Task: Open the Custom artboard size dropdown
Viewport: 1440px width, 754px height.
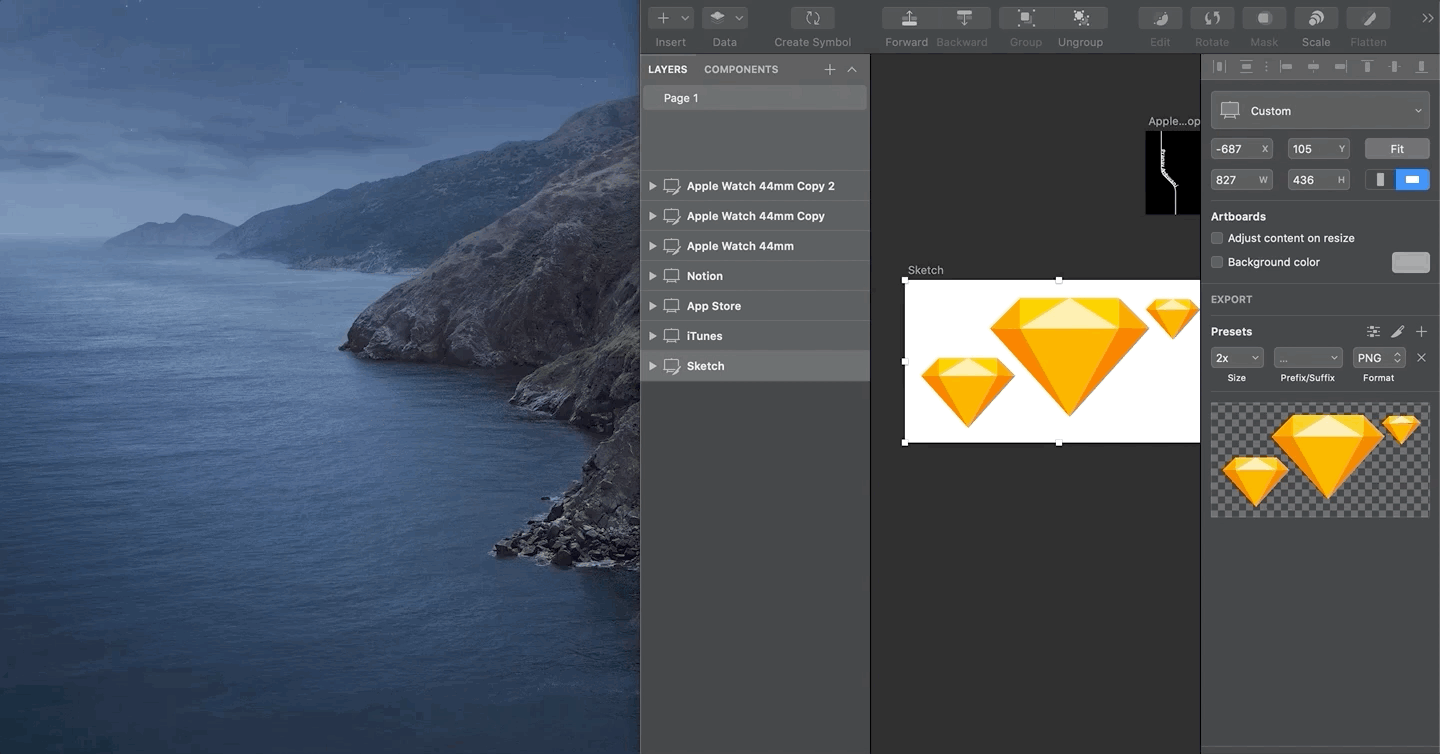Action: pos(1318,110)
